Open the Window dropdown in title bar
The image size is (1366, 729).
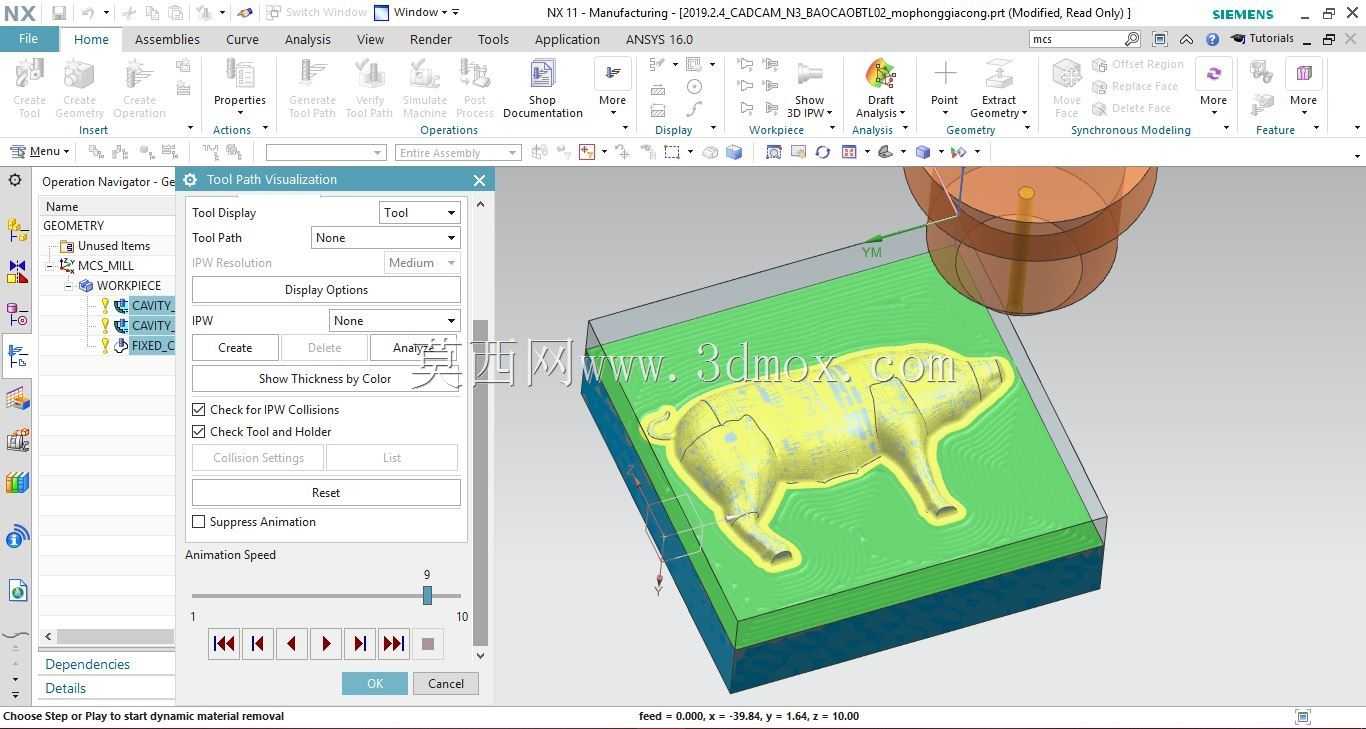pyautogui.click(x=417, y=13)
